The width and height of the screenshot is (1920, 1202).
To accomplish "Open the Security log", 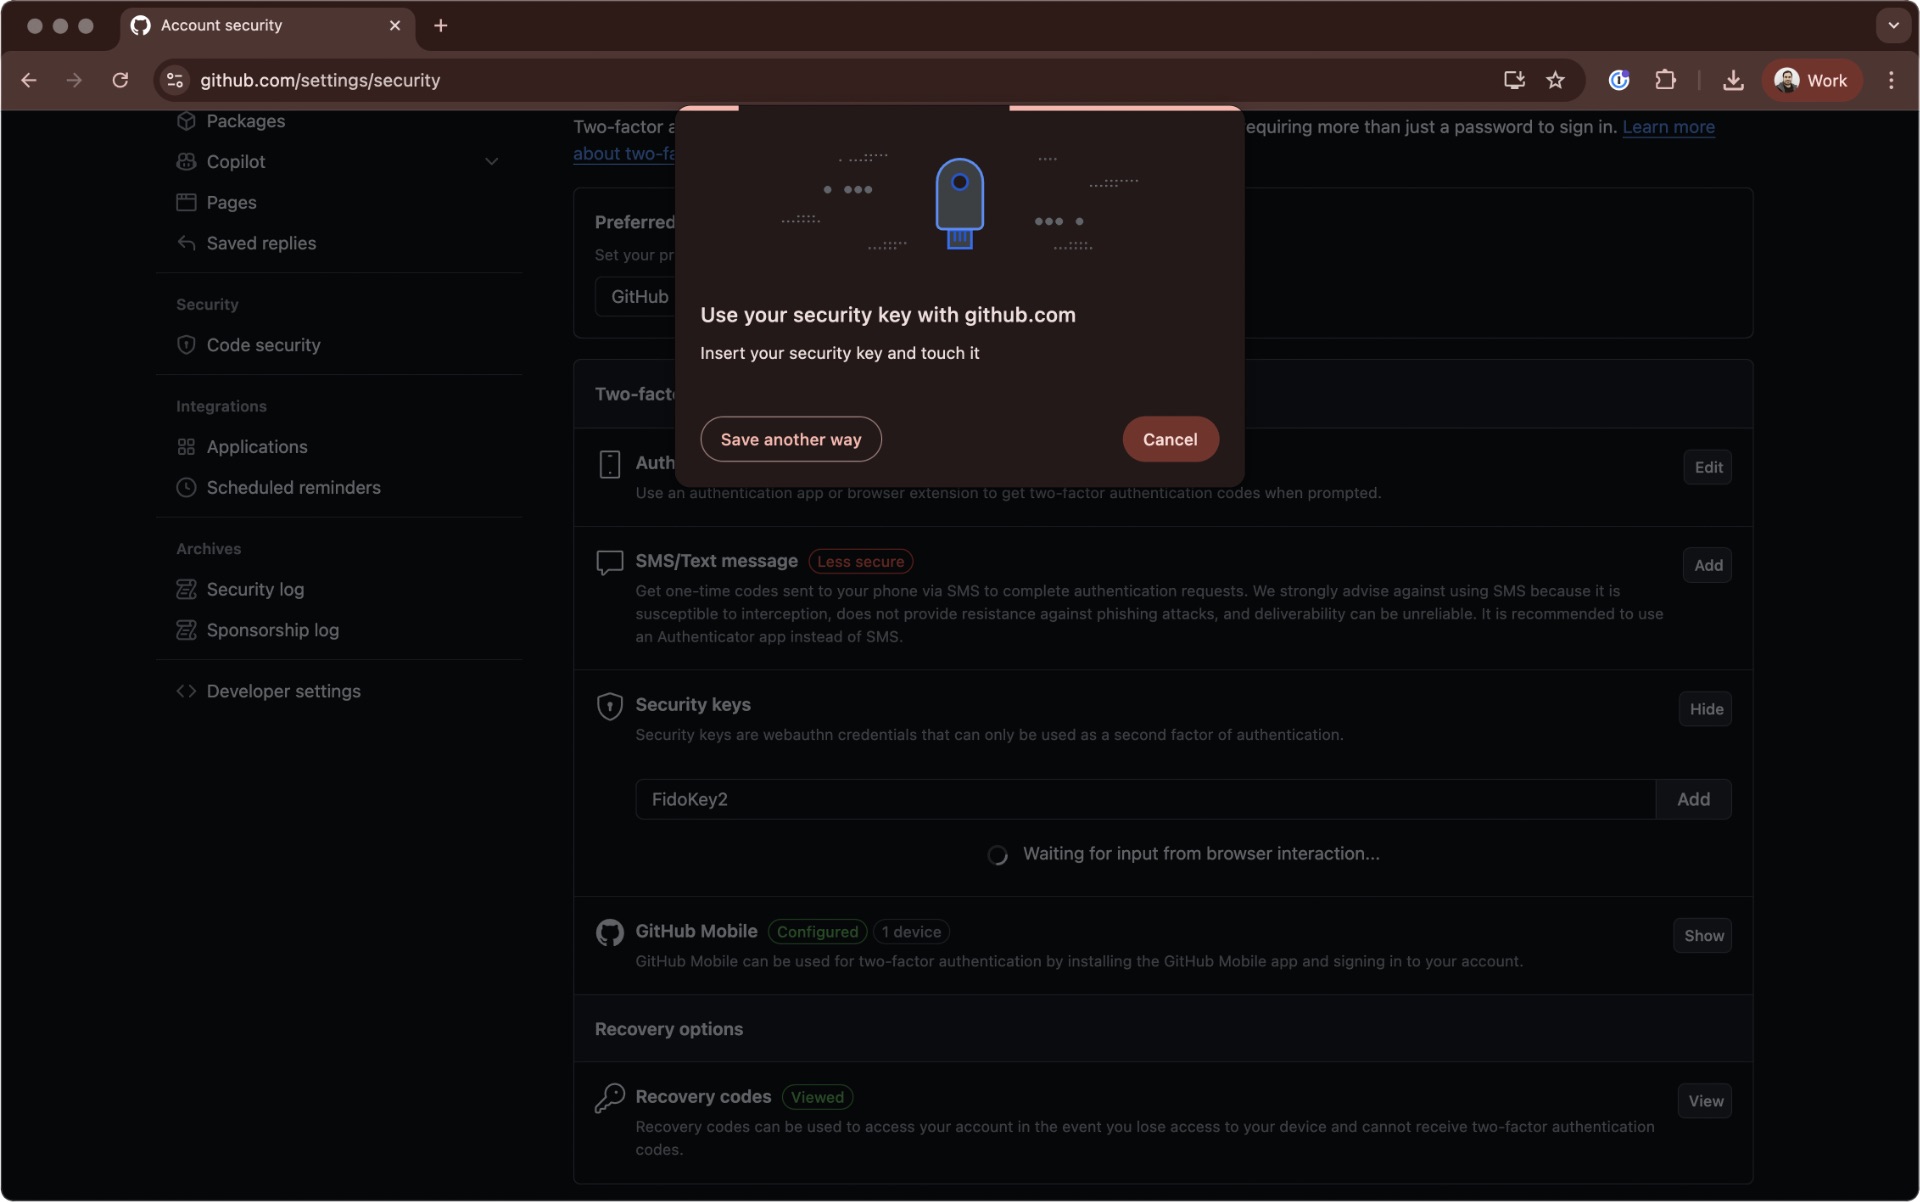I will pyautogui.click(x=255, y=590).
